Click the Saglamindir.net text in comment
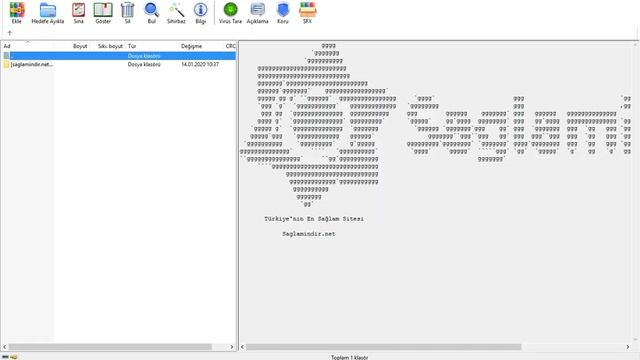Screen dimensions: 640x360 coord(309,234)
